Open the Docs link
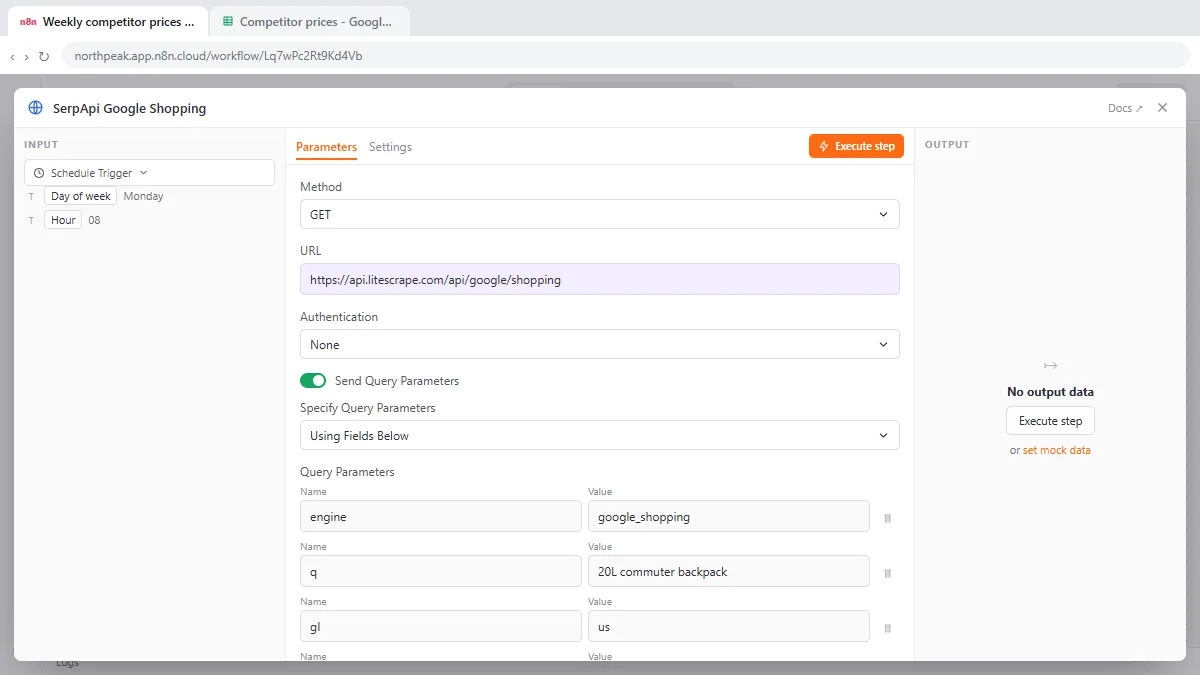 coord(1125,108)
